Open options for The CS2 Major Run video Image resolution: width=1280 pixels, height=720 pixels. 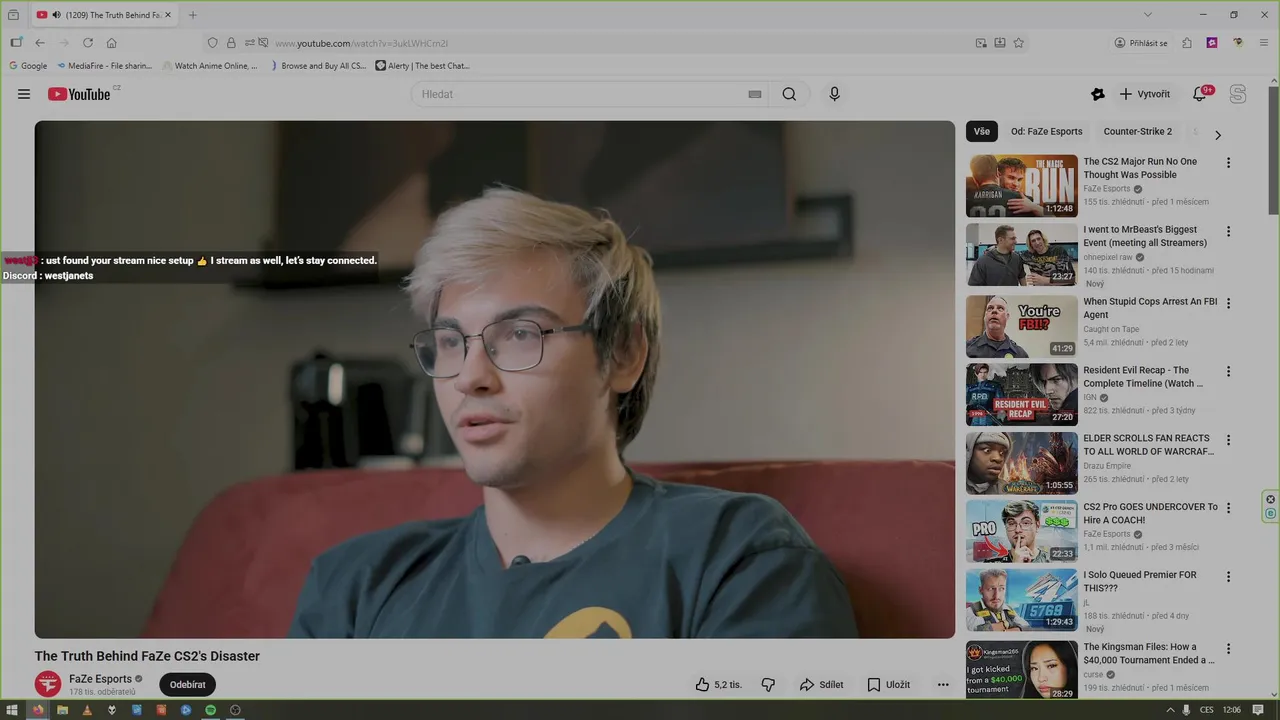(x=1229, y=162)
